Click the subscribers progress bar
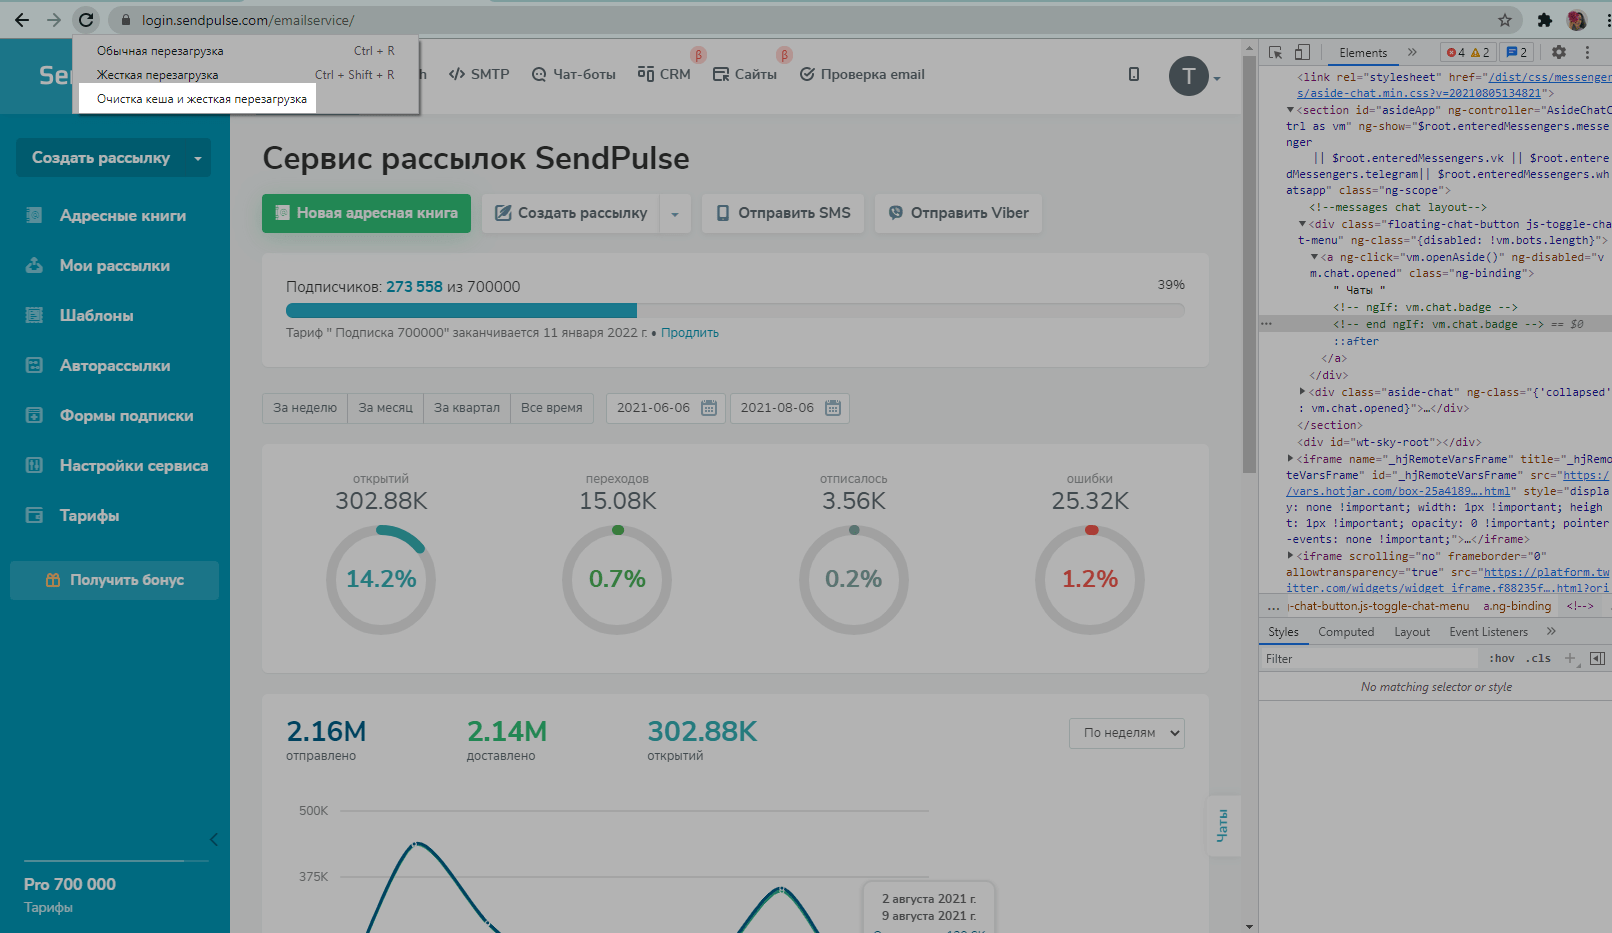This screenshot has height=933, width=1612. (735, 310)
